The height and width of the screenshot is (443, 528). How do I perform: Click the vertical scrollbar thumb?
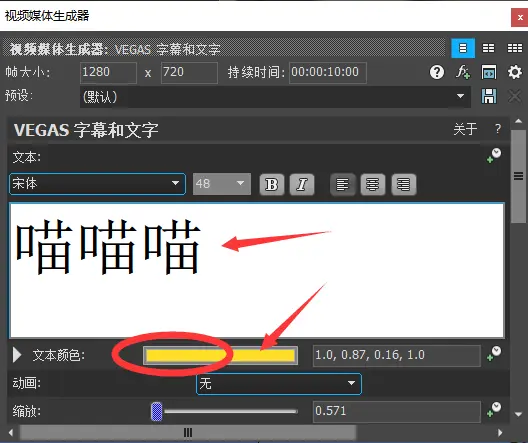tap(518, 176)
